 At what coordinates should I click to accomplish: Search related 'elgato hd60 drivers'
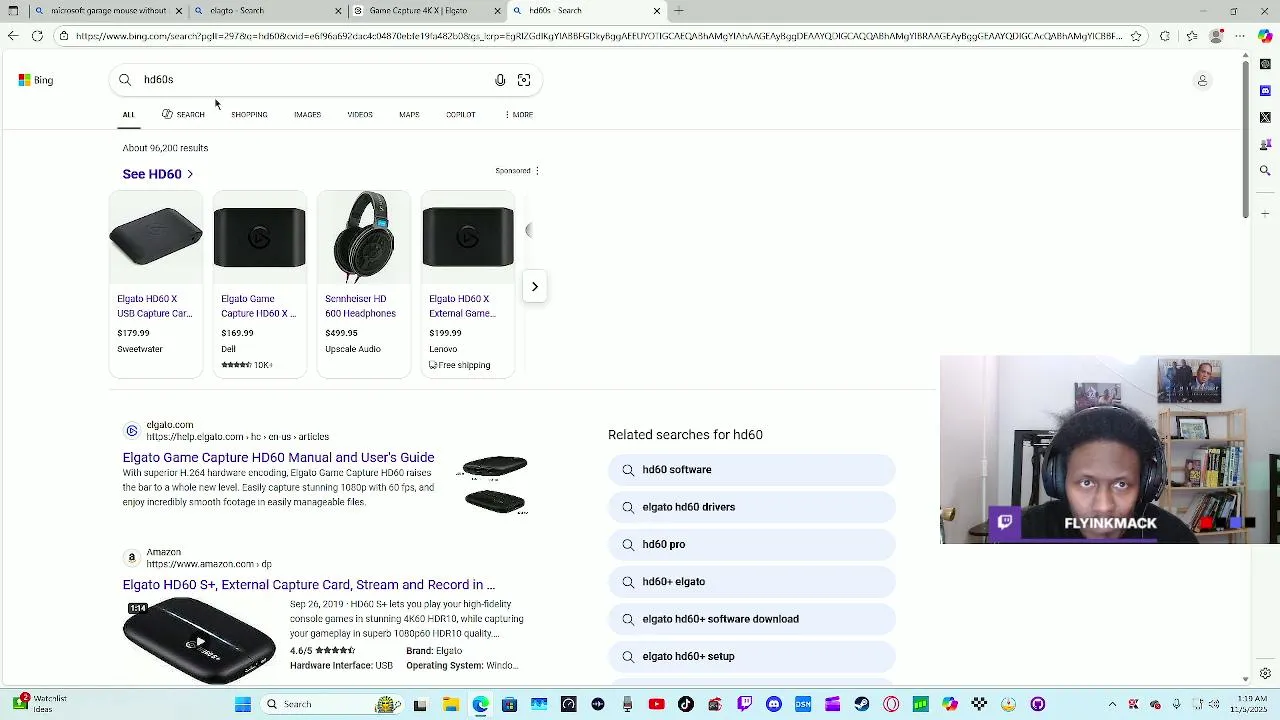click(752, 507)
